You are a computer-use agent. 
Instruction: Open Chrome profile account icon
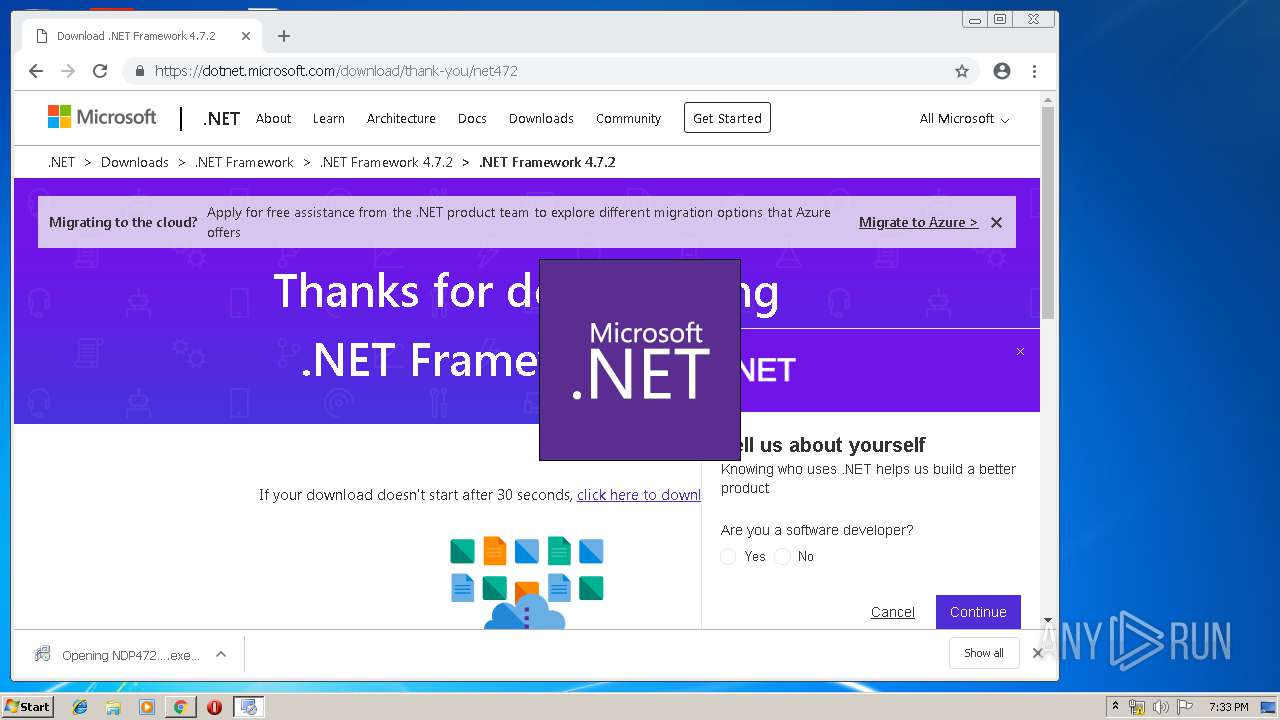tap(1002, 71)
